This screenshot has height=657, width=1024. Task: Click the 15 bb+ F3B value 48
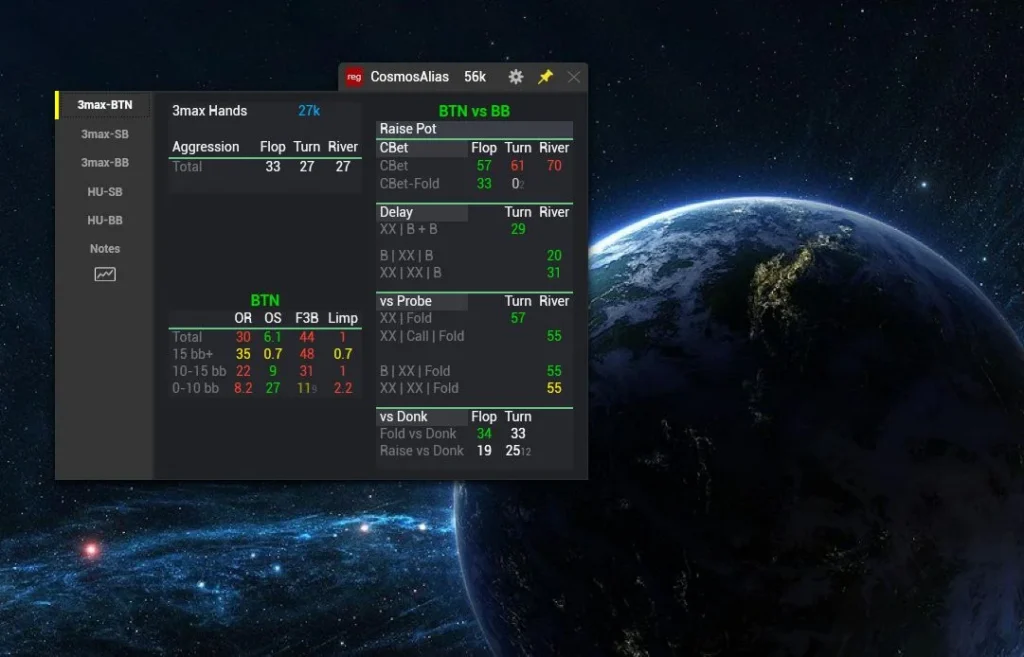coord(306,354)
